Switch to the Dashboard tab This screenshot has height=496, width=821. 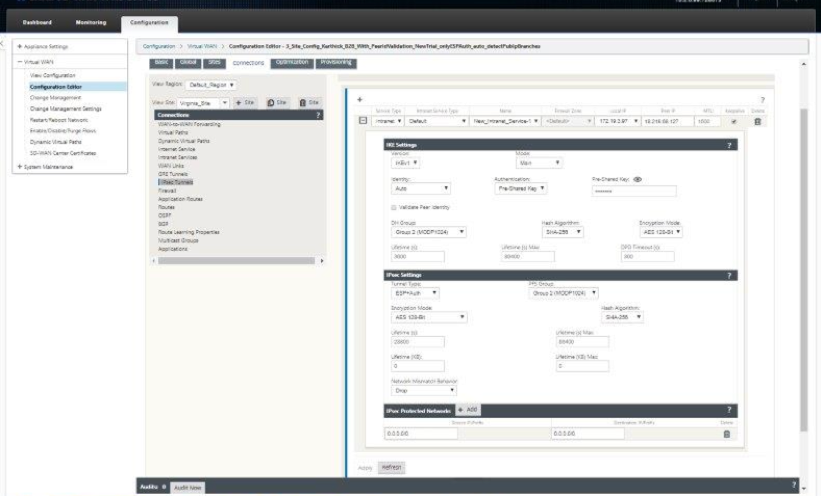pos(37,23)
